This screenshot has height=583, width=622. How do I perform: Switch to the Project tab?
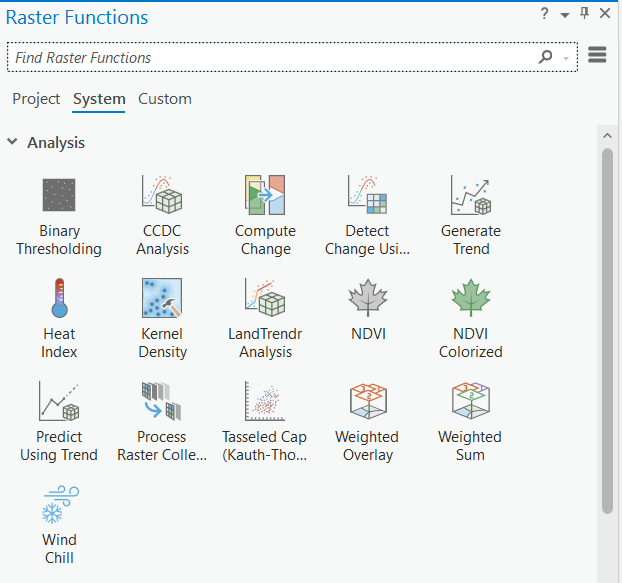click(36, 99)
